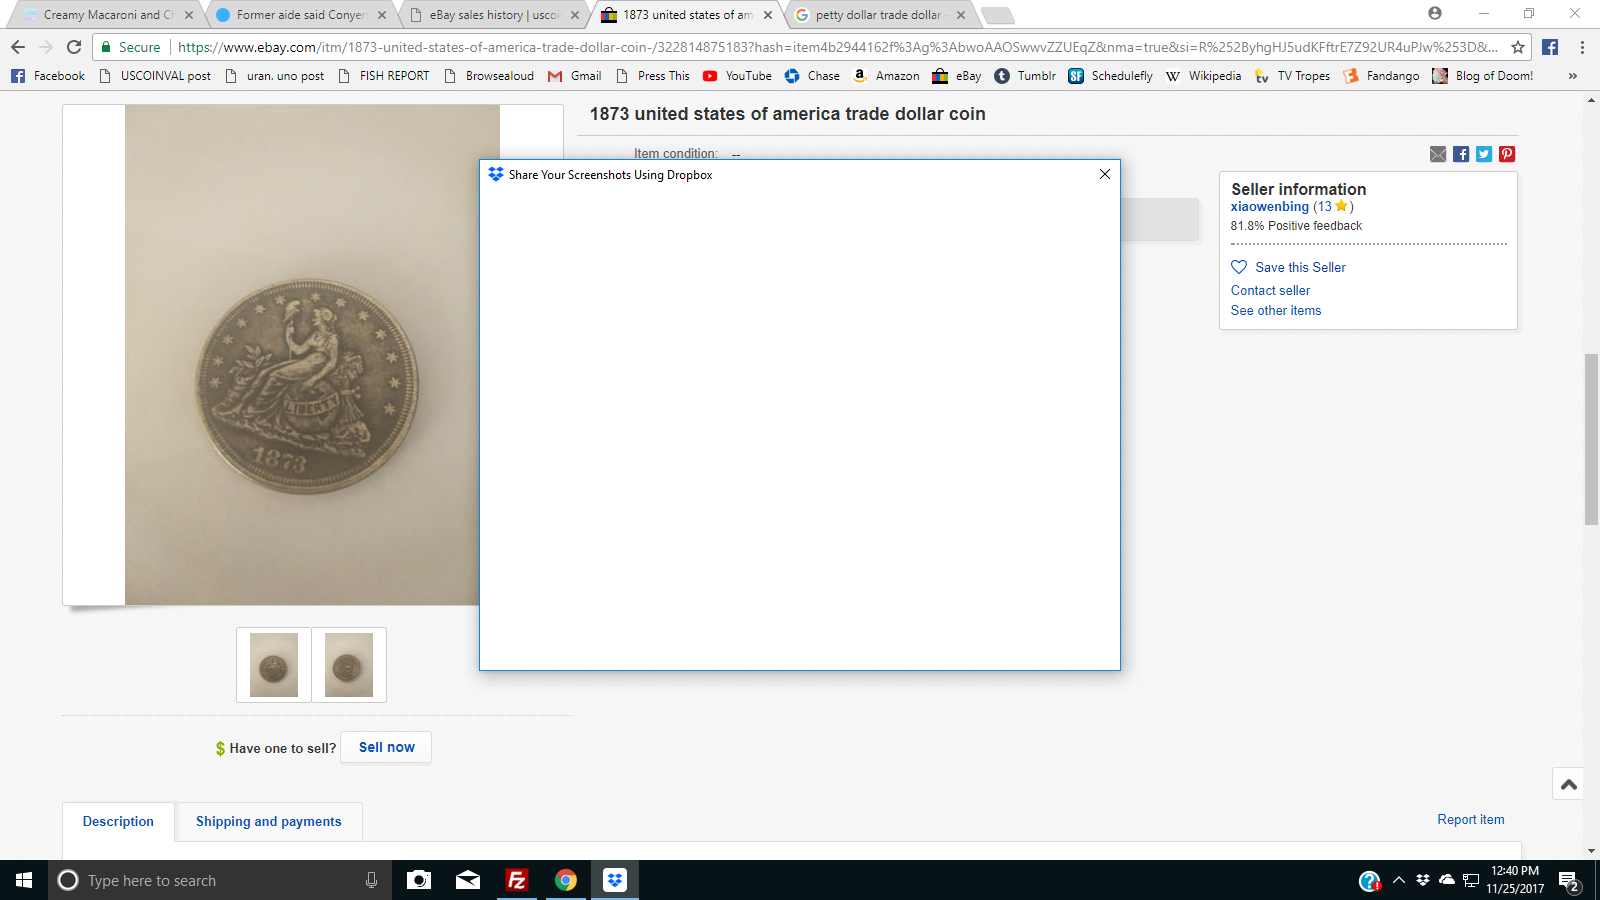Image resolution: width=1600 pixels, height=900 pixels.
Task: Open FileZilla from the taskbar
Action: click(x=517, y=880)
